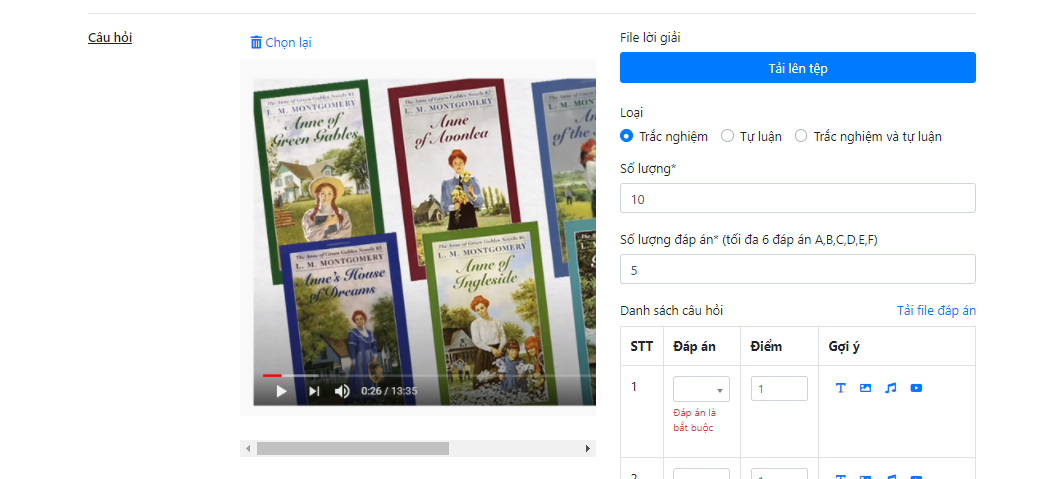
Task: Click the video timestamp 0:26 / 13:35
Action: [389, 391]
